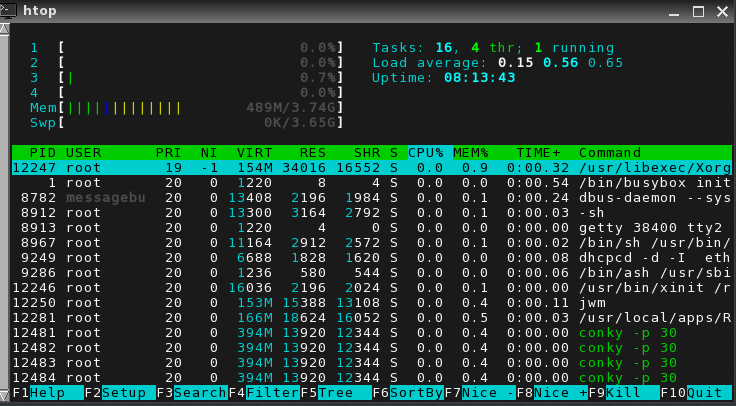Sort by MEM% column header
This screenshot has height=406, width=736.
tap(471, 153)
